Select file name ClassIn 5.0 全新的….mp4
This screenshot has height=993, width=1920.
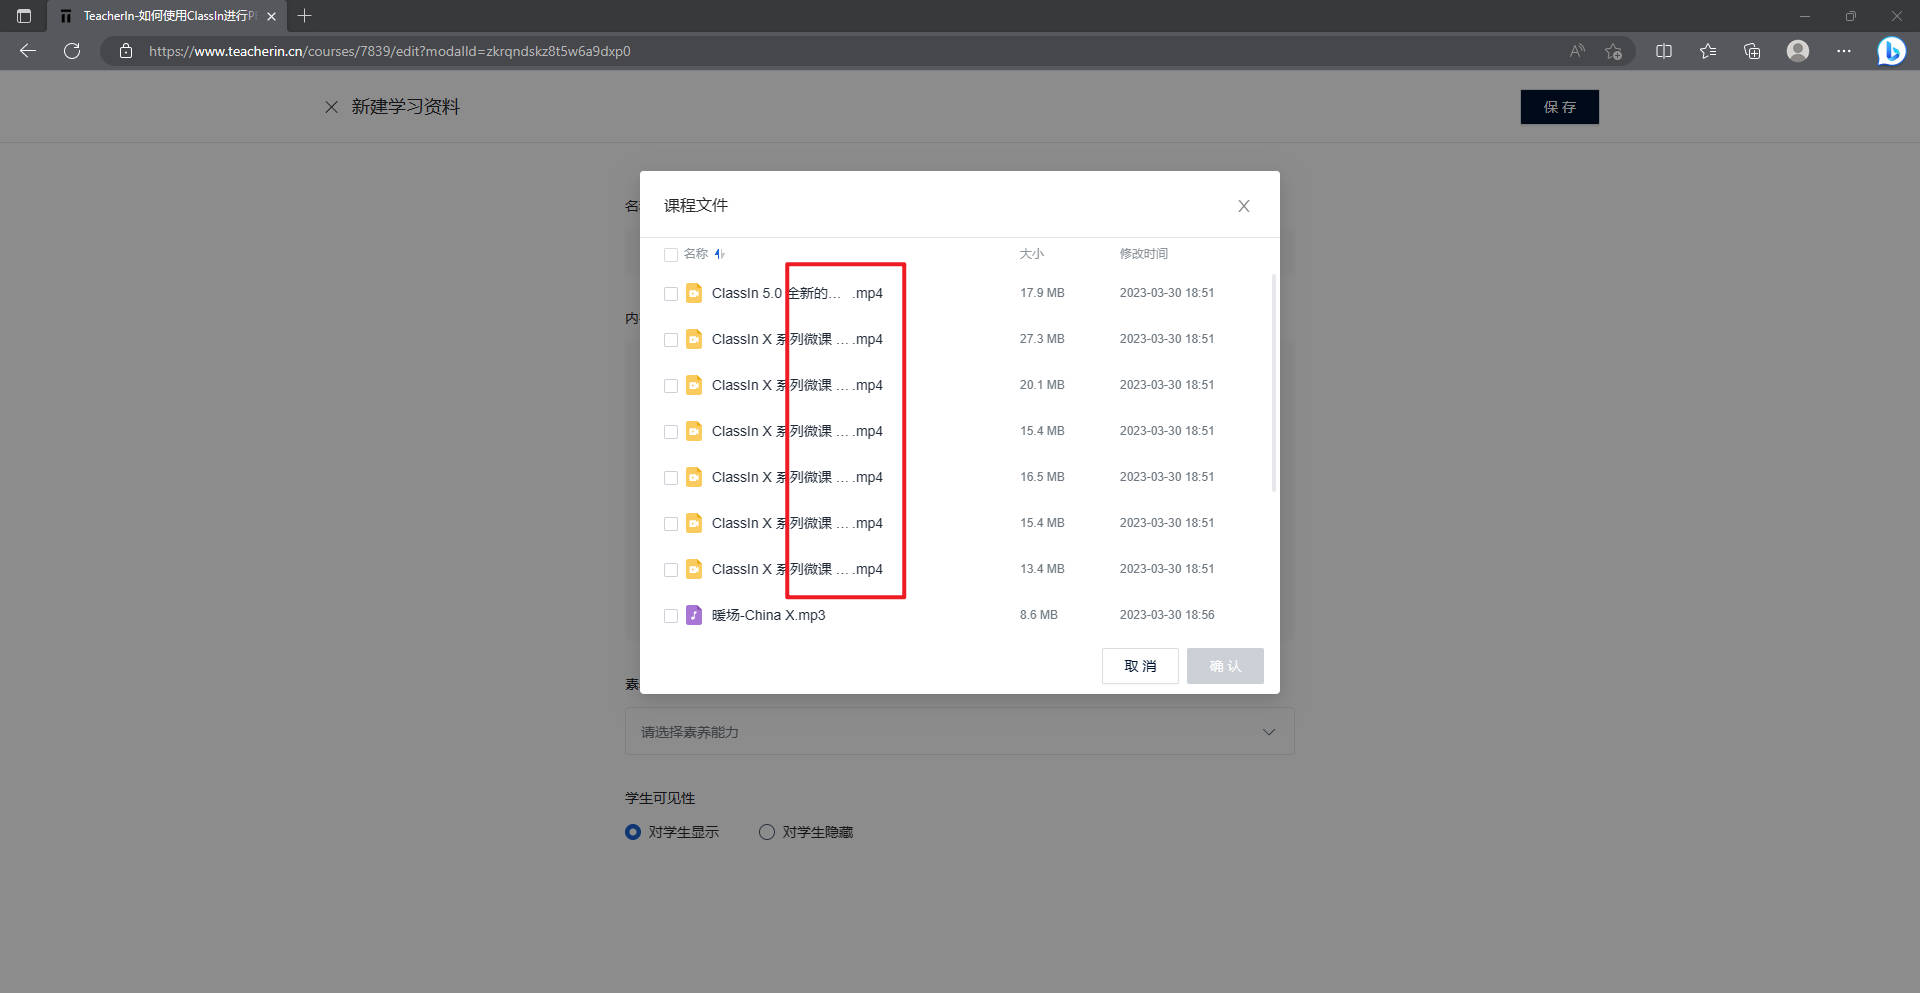point(797,293)
